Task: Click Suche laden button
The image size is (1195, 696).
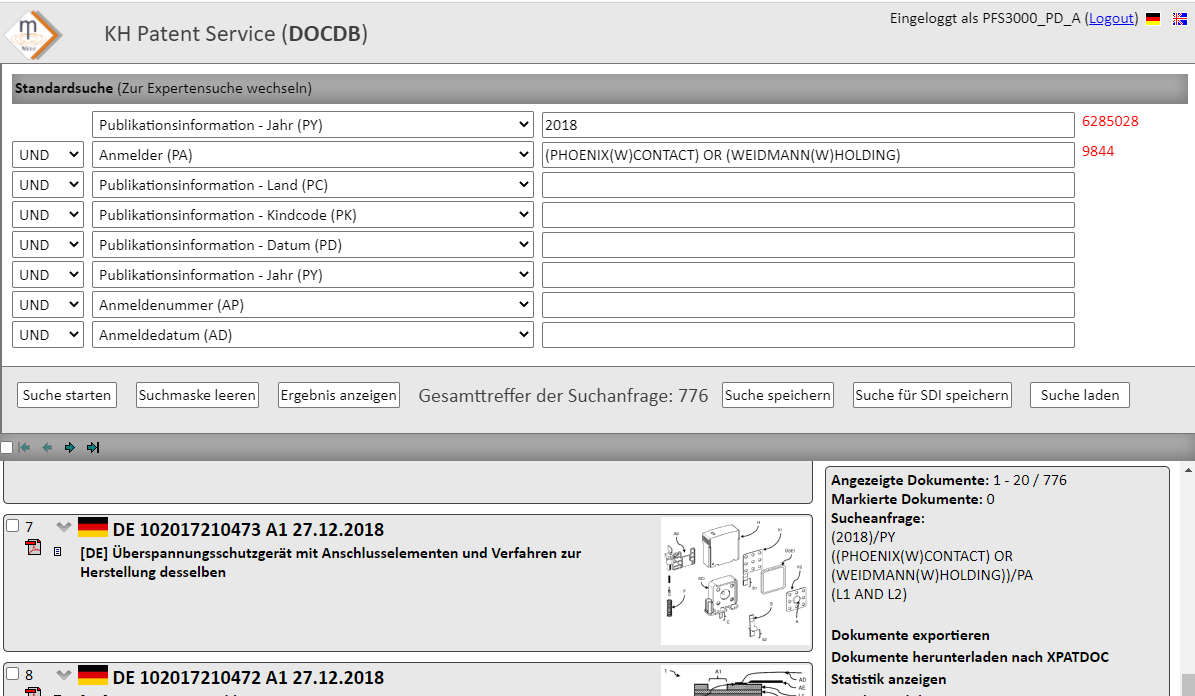Action: (1080, 395)
